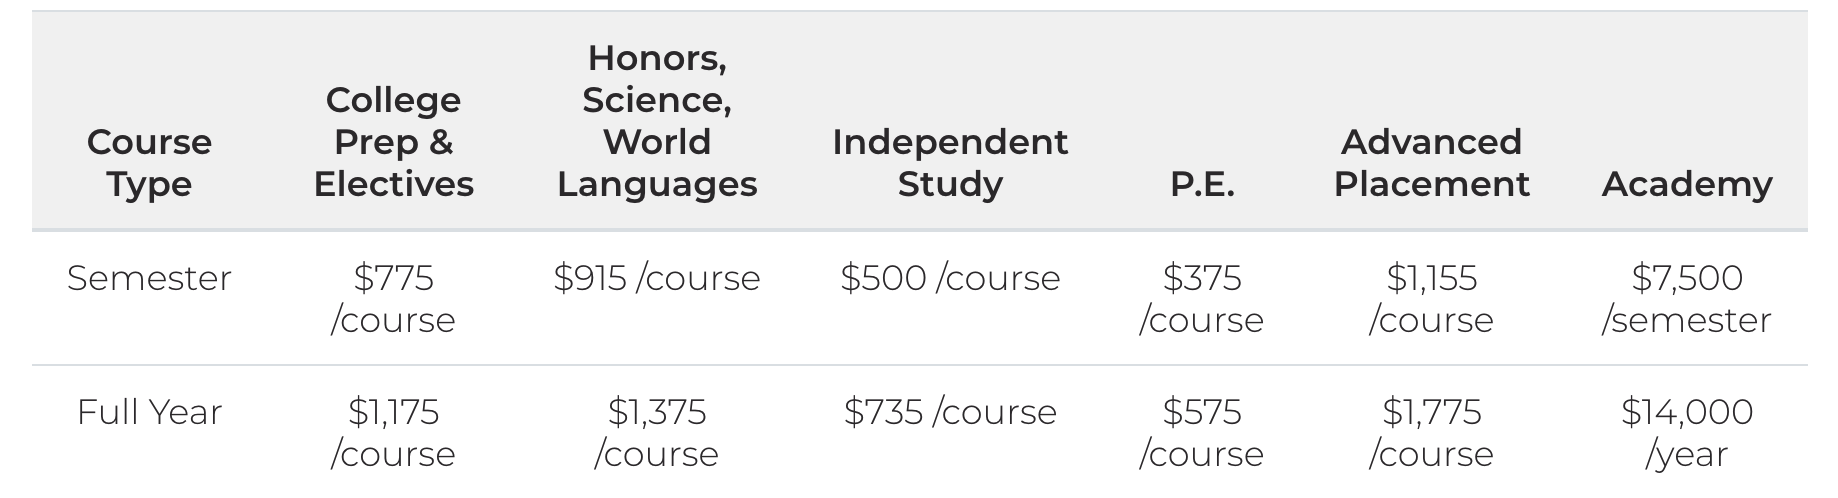
Task: Click the P.E. column header
Action: [x=1202, y=185]
